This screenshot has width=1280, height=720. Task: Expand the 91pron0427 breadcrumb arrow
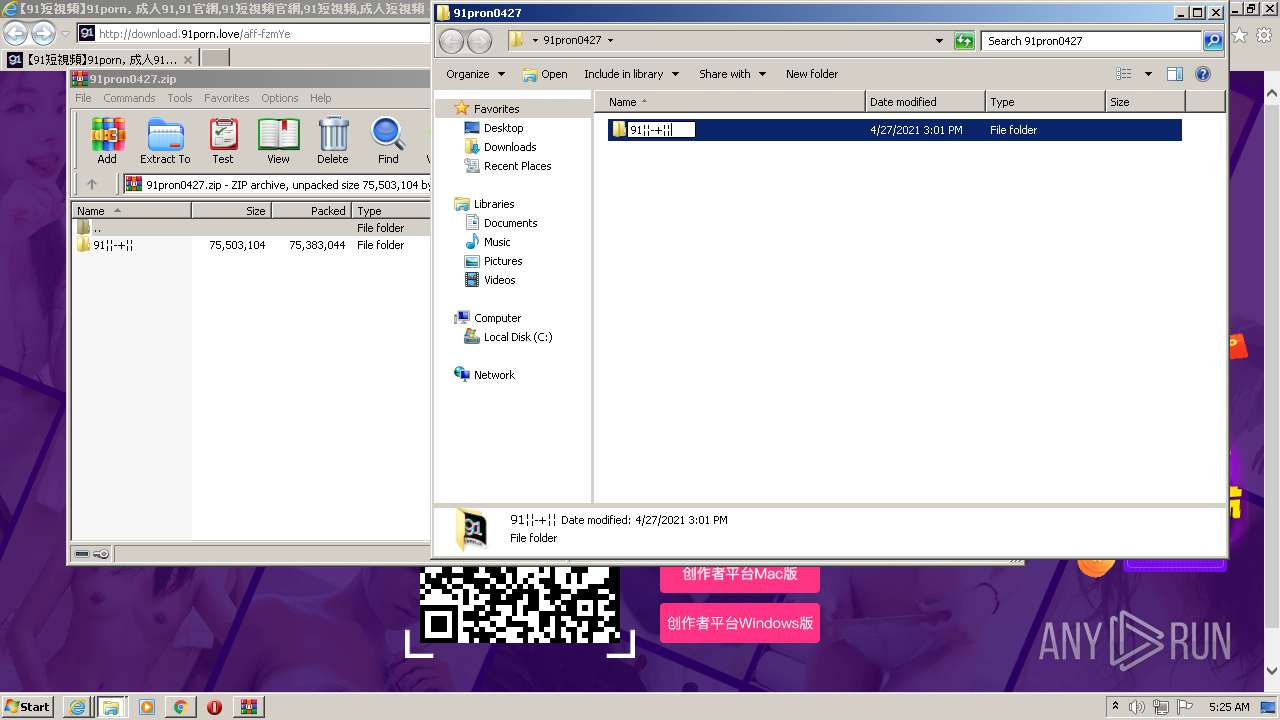coord(610,41)
